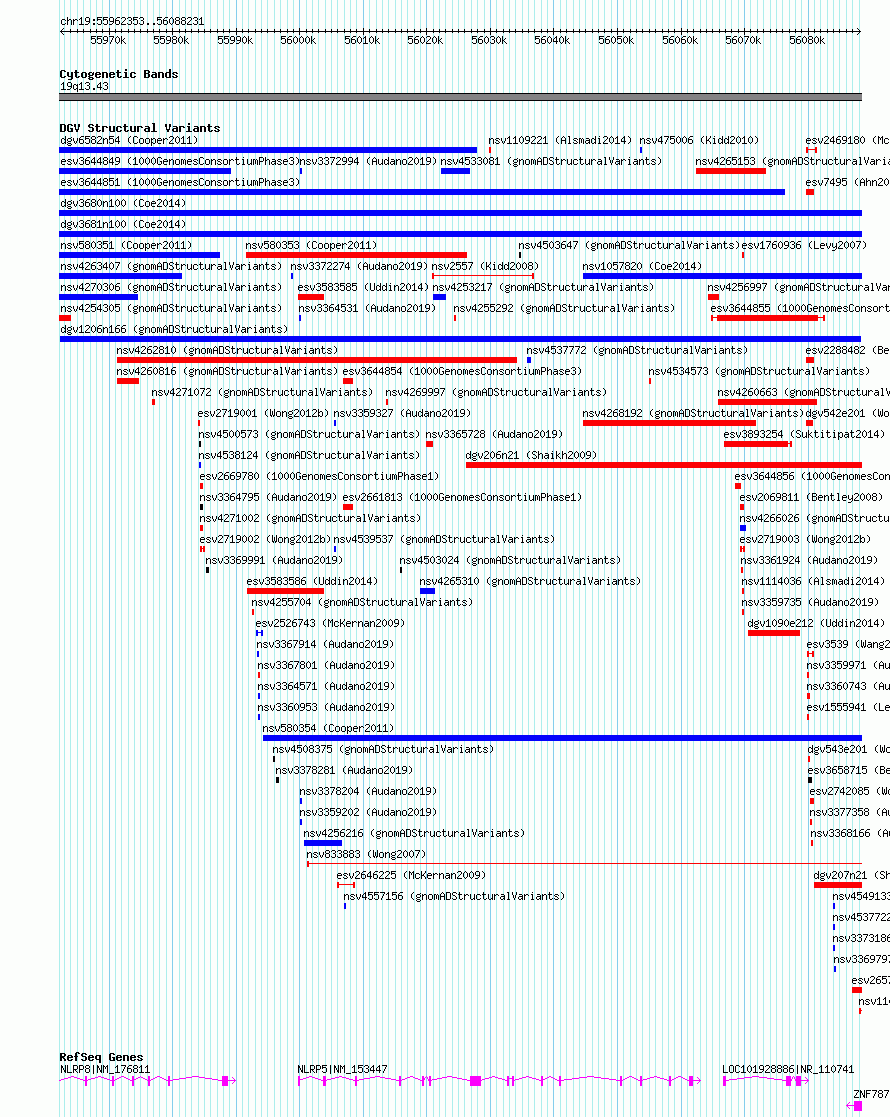This screenshot has width=890, height=1117.
Task: Click the esv1760936 (Levy2007) label
Action: [804, 245]
